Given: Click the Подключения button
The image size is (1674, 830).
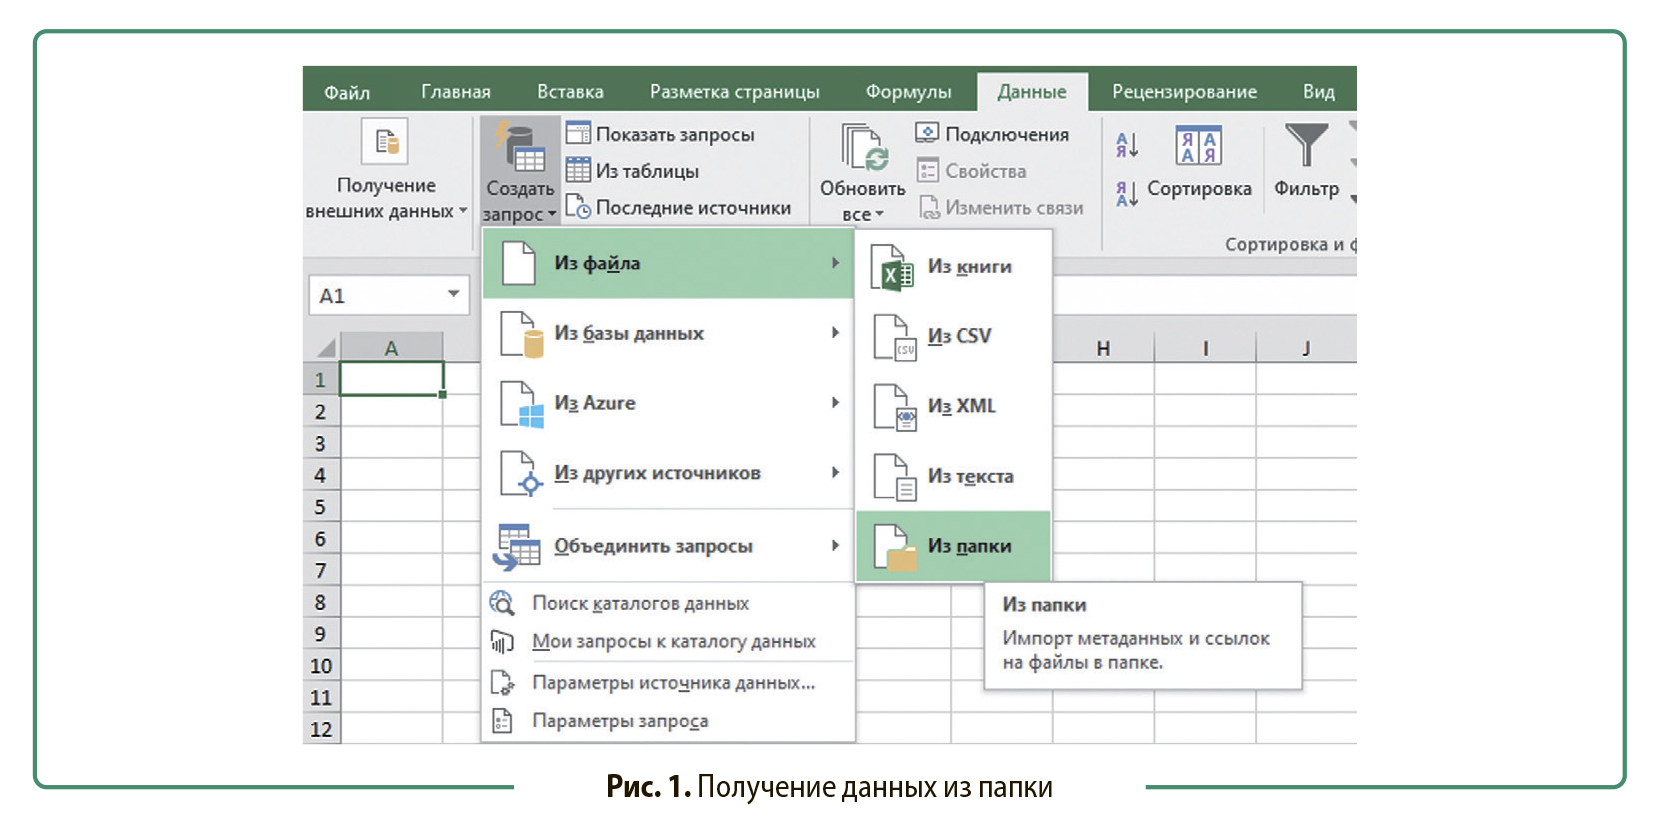Looking at the screenshot, I should click(993, 134).
